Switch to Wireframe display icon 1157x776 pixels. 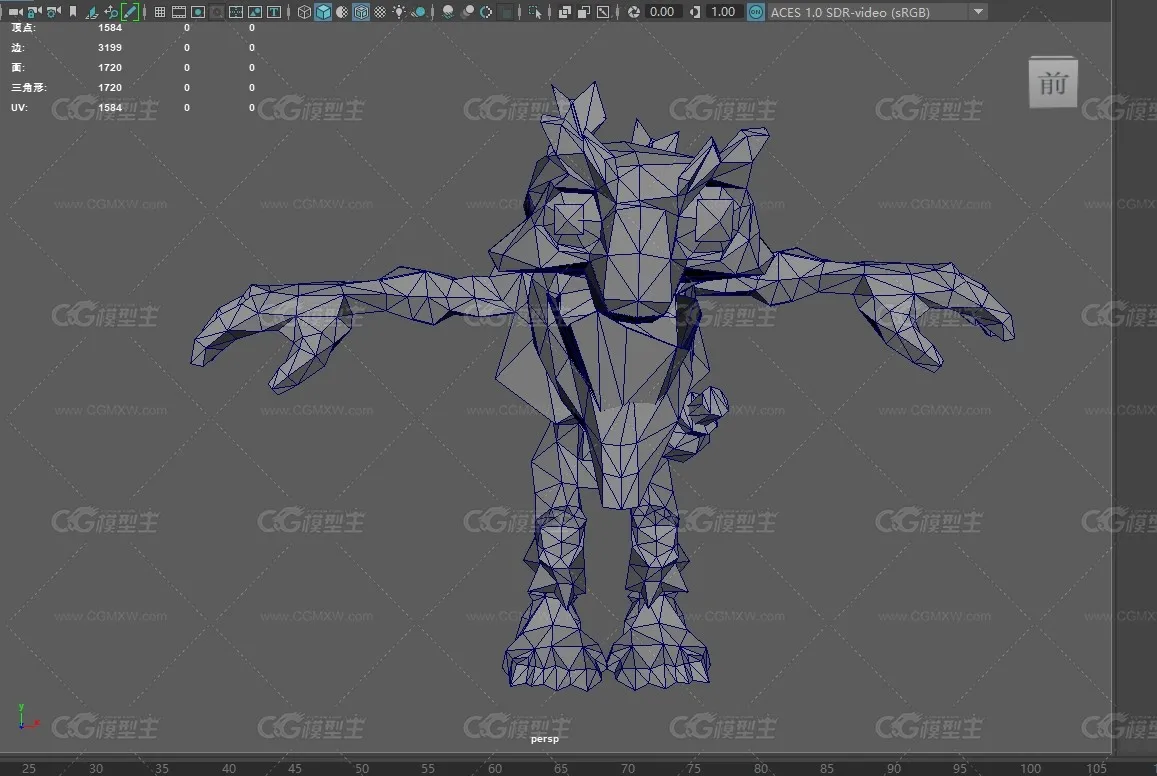tap(304, 12)
